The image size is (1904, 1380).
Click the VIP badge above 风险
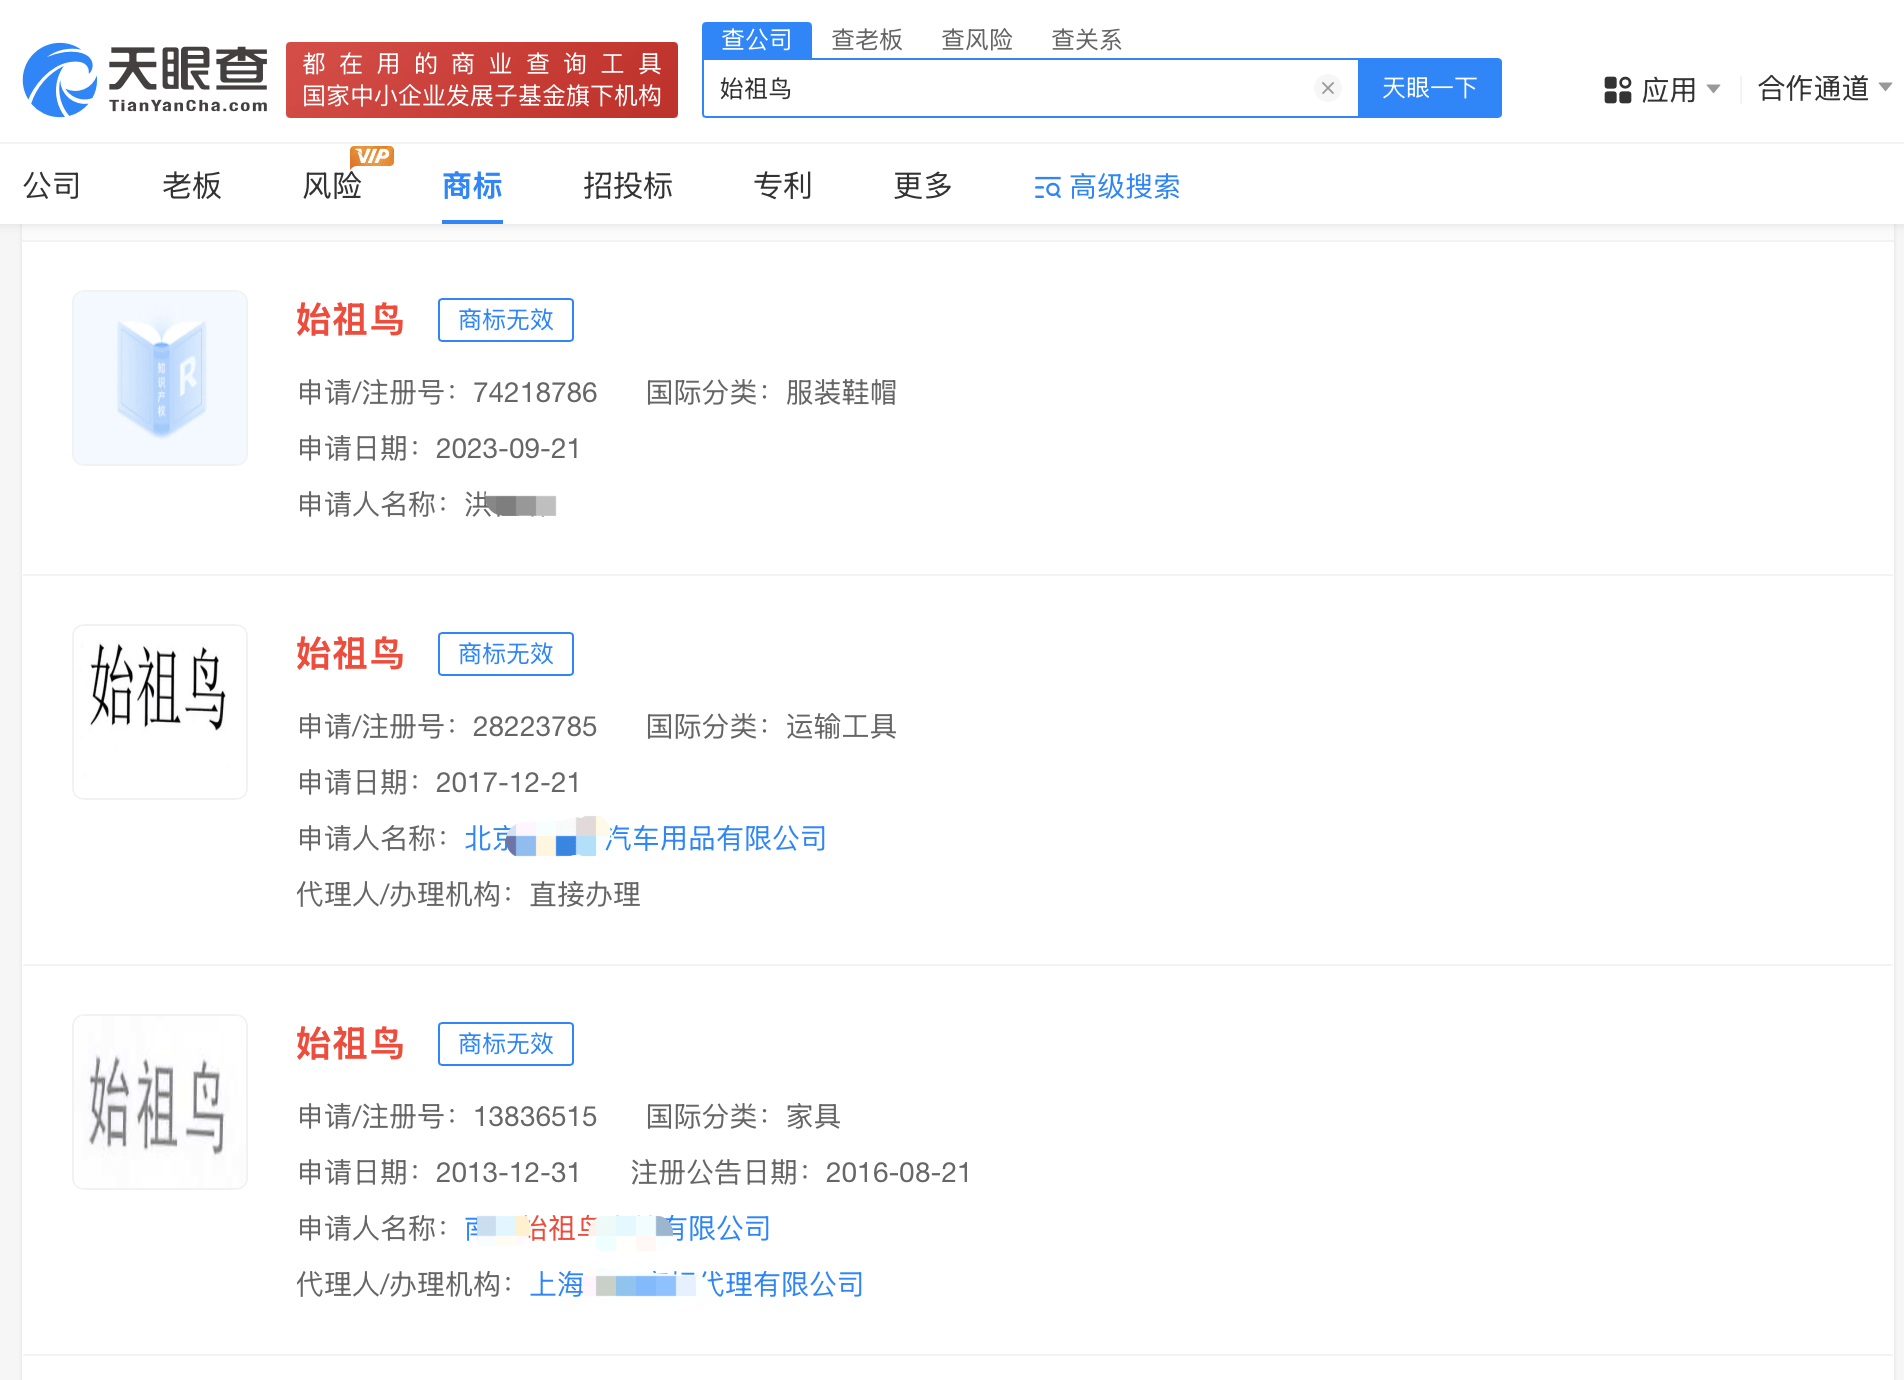coord(372,156)
